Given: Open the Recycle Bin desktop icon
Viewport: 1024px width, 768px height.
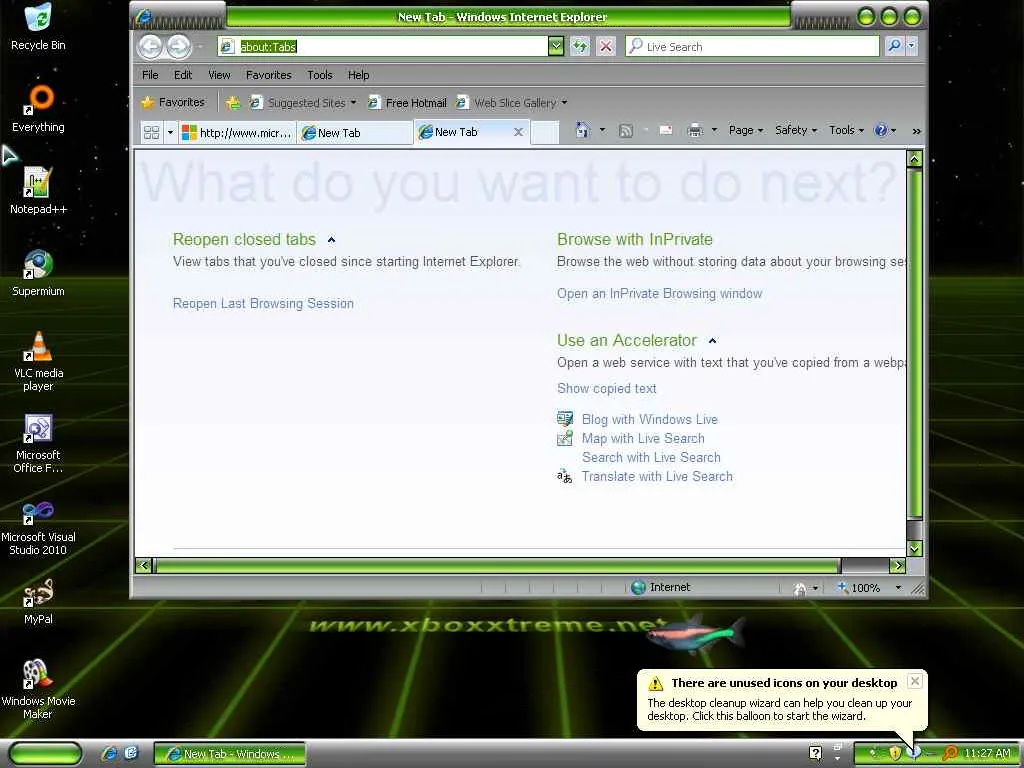Looking at the screenshot, I should 38,27.
